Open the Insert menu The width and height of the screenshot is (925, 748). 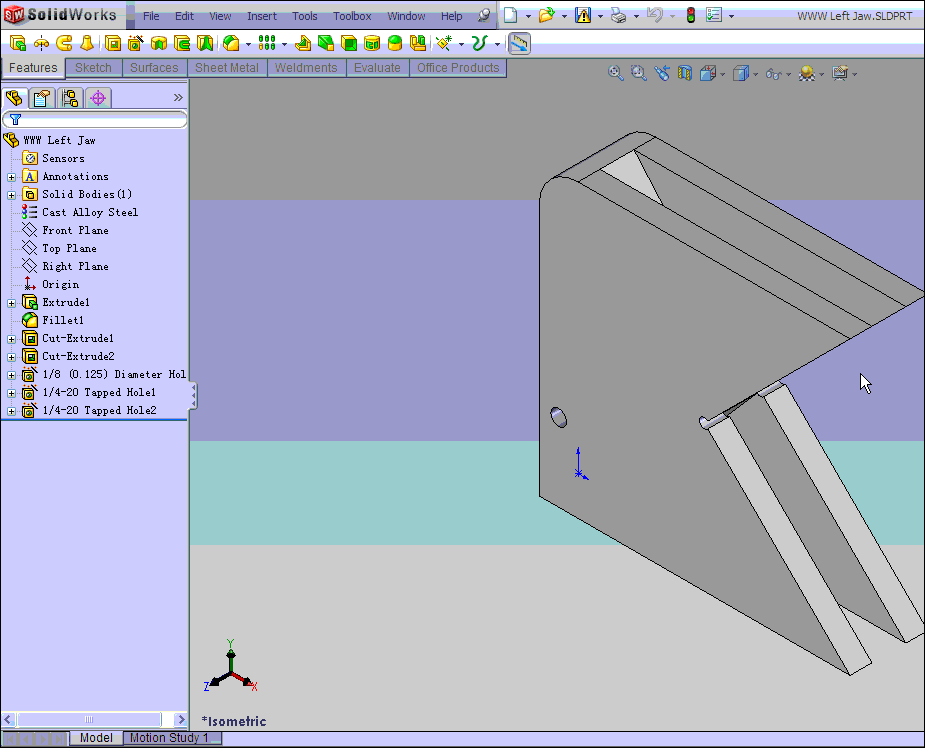coord(262,16)
